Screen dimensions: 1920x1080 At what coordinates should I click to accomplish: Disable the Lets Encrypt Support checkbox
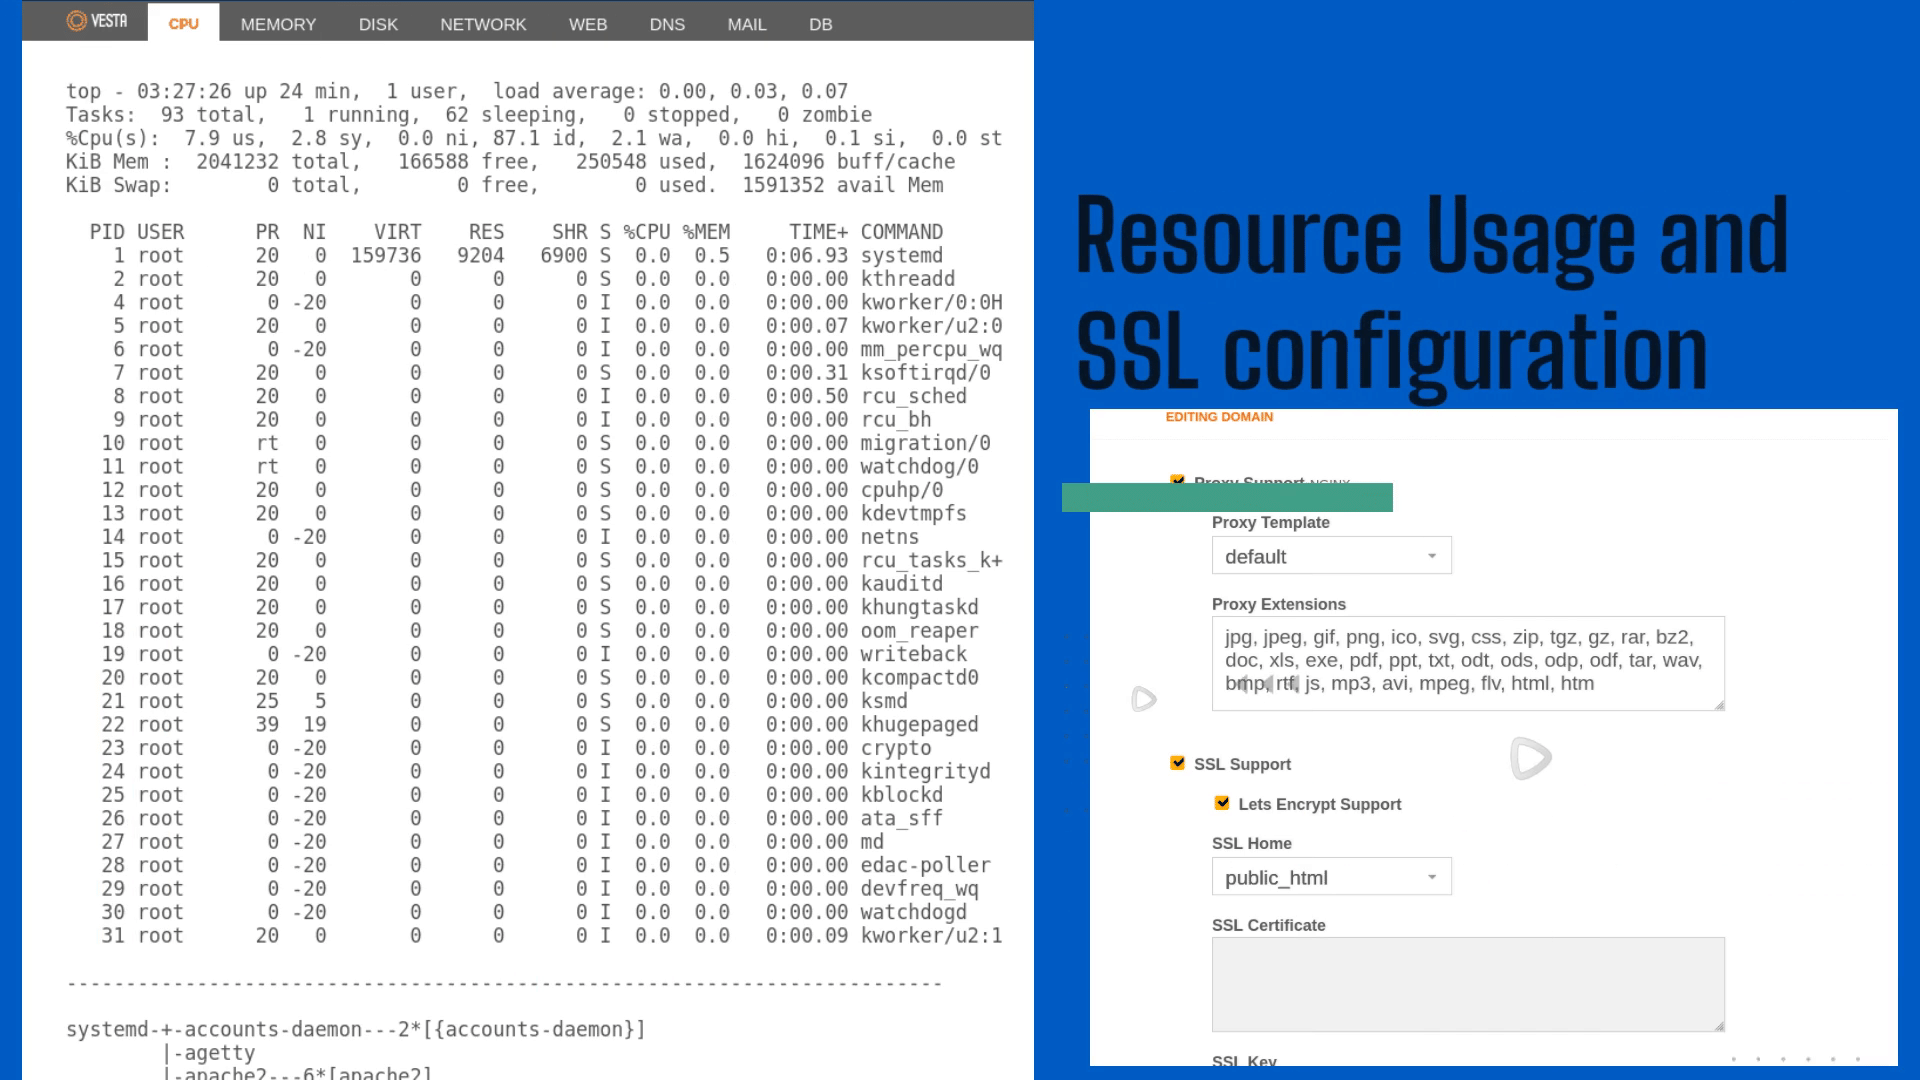1221,803
